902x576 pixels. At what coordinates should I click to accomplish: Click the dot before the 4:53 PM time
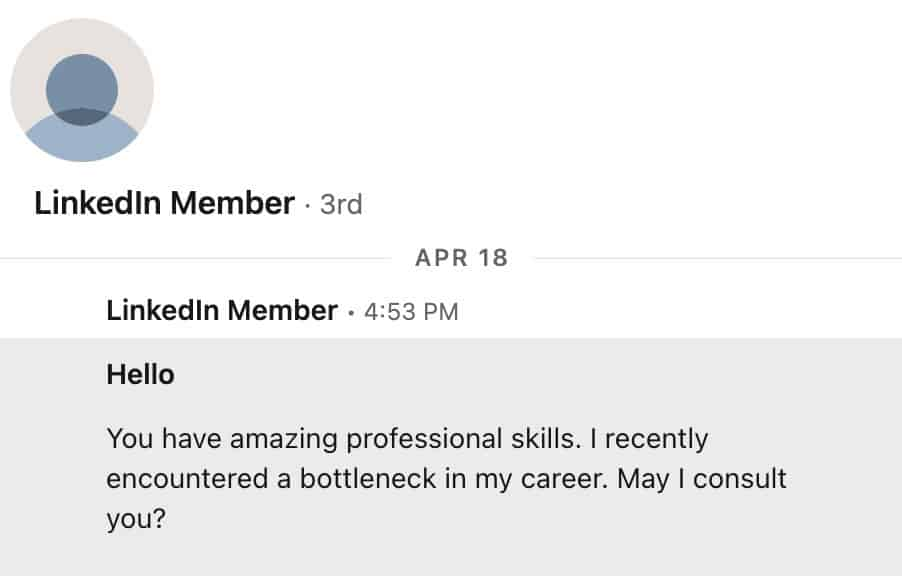[x=350, y=312]
